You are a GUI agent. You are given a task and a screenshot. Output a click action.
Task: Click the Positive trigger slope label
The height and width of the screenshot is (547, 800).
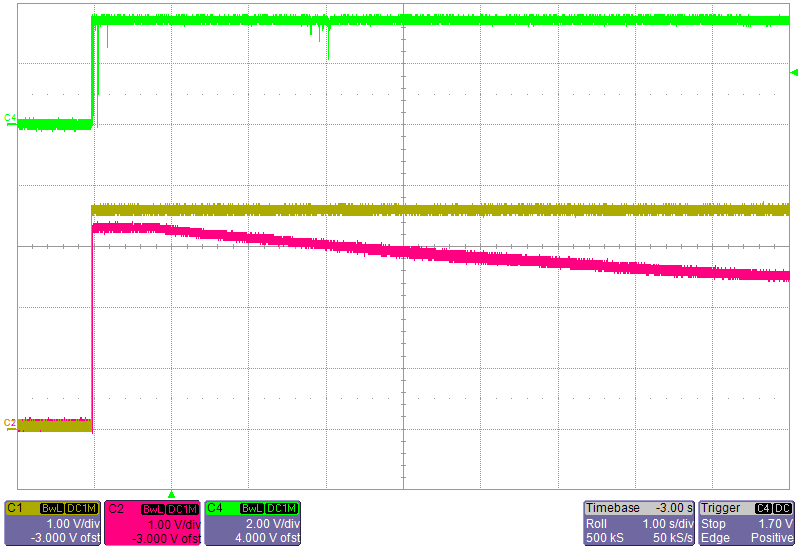point(772,538)
